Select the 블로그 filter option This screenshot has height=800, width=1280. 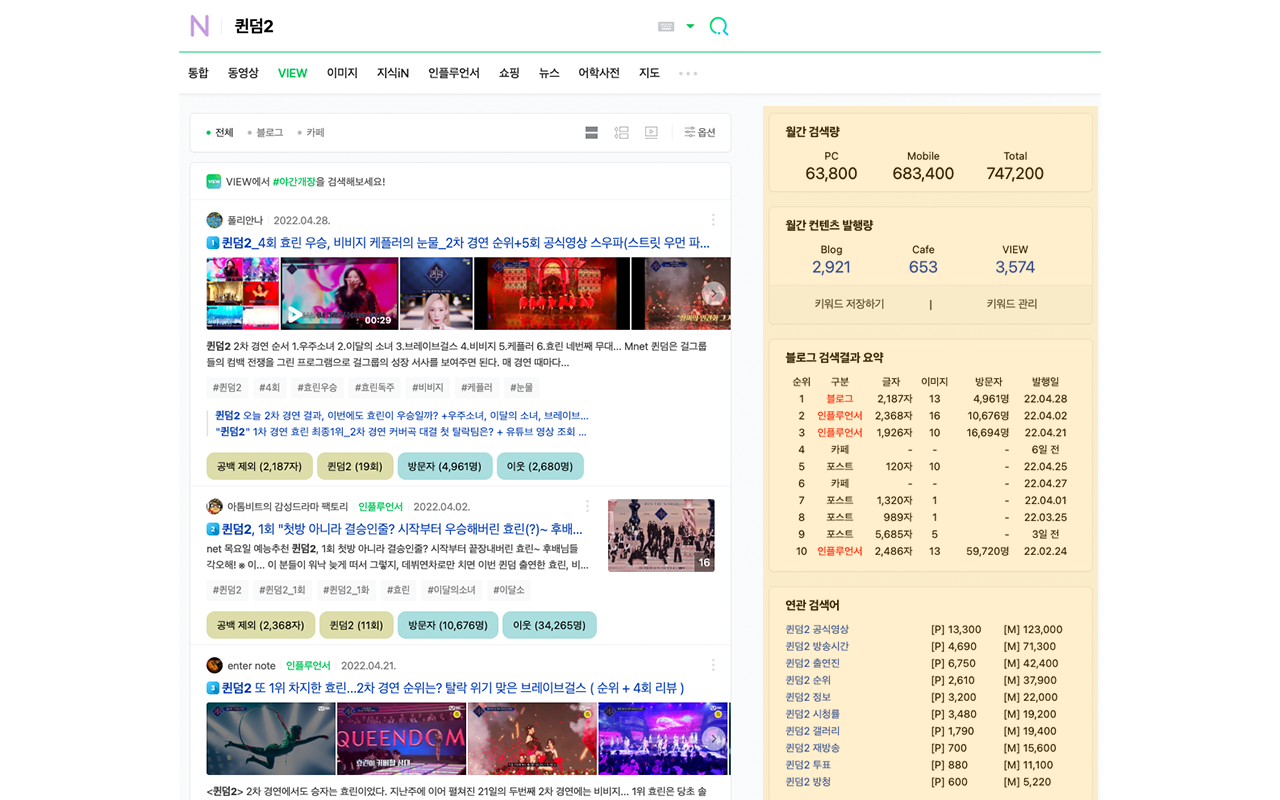[265, 132]
